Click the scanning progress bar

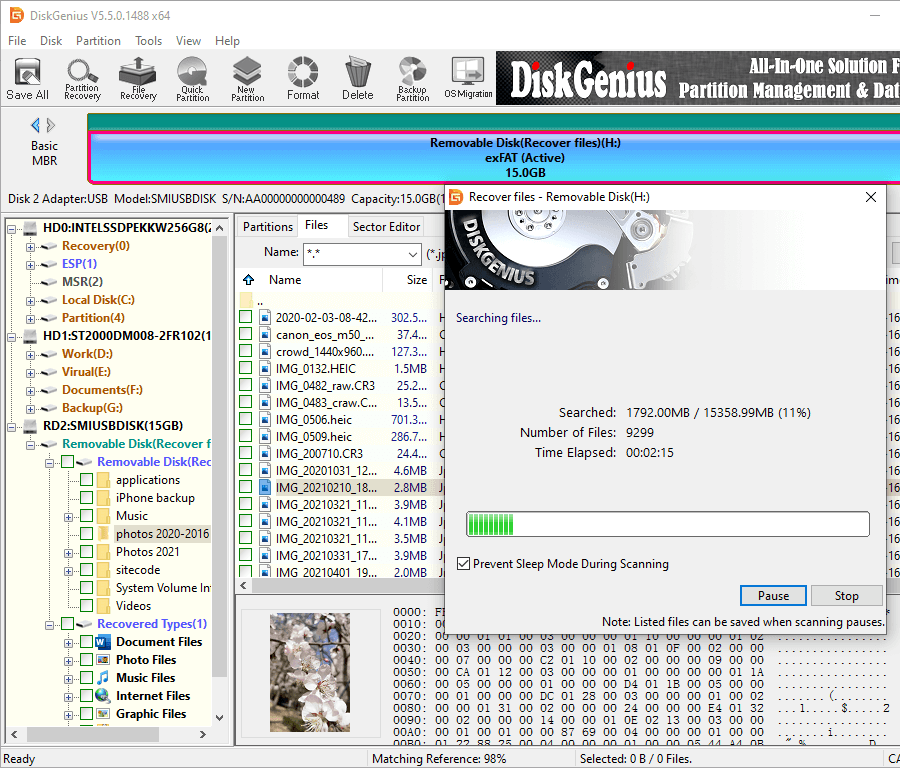[667, 524]
